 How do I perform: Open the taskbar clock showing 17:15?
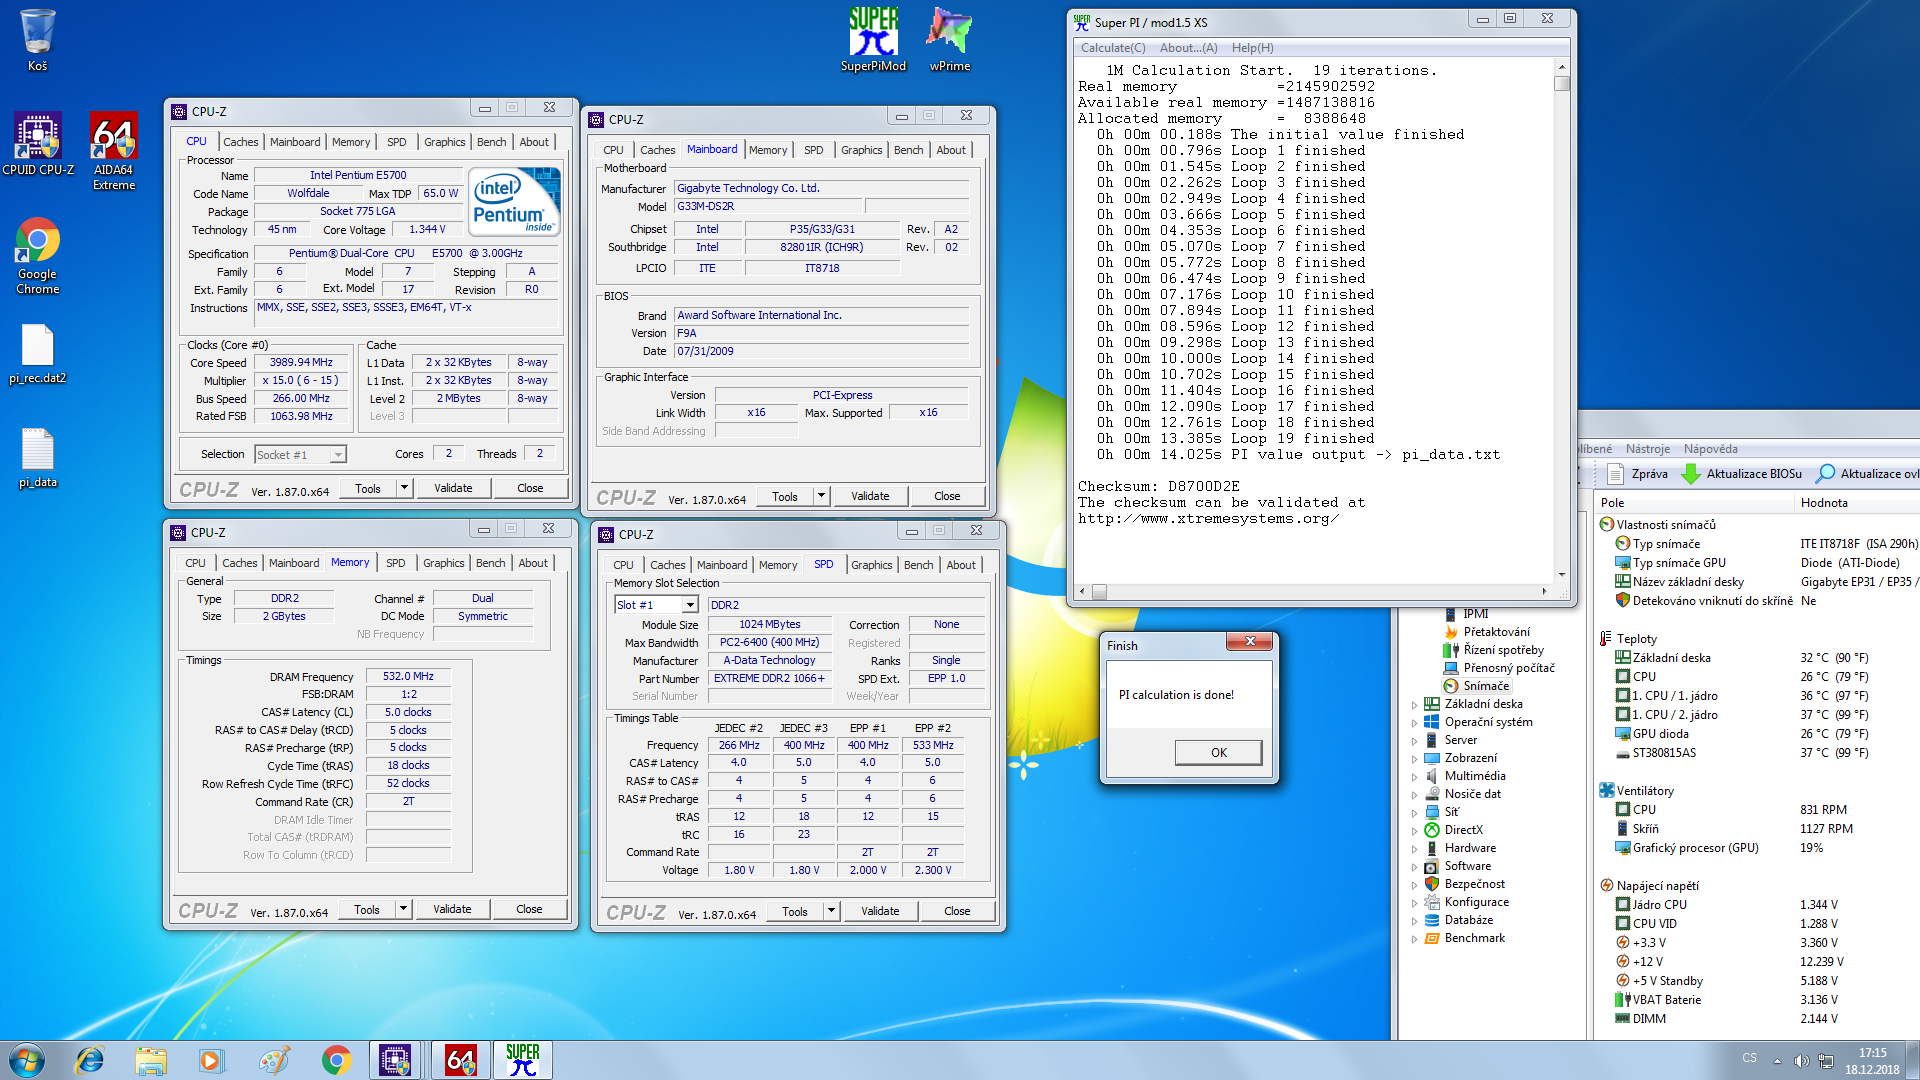(x=1872, y=1061)
